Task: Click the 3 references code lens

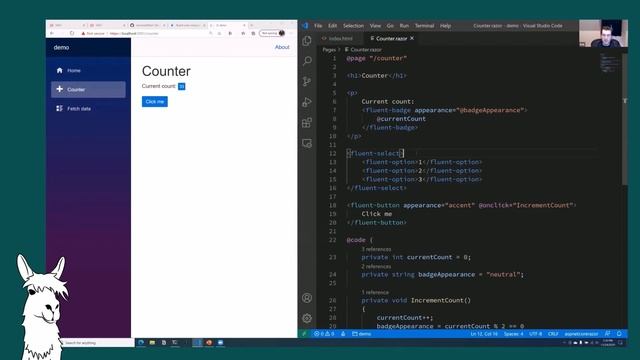Action: (376, 249)
